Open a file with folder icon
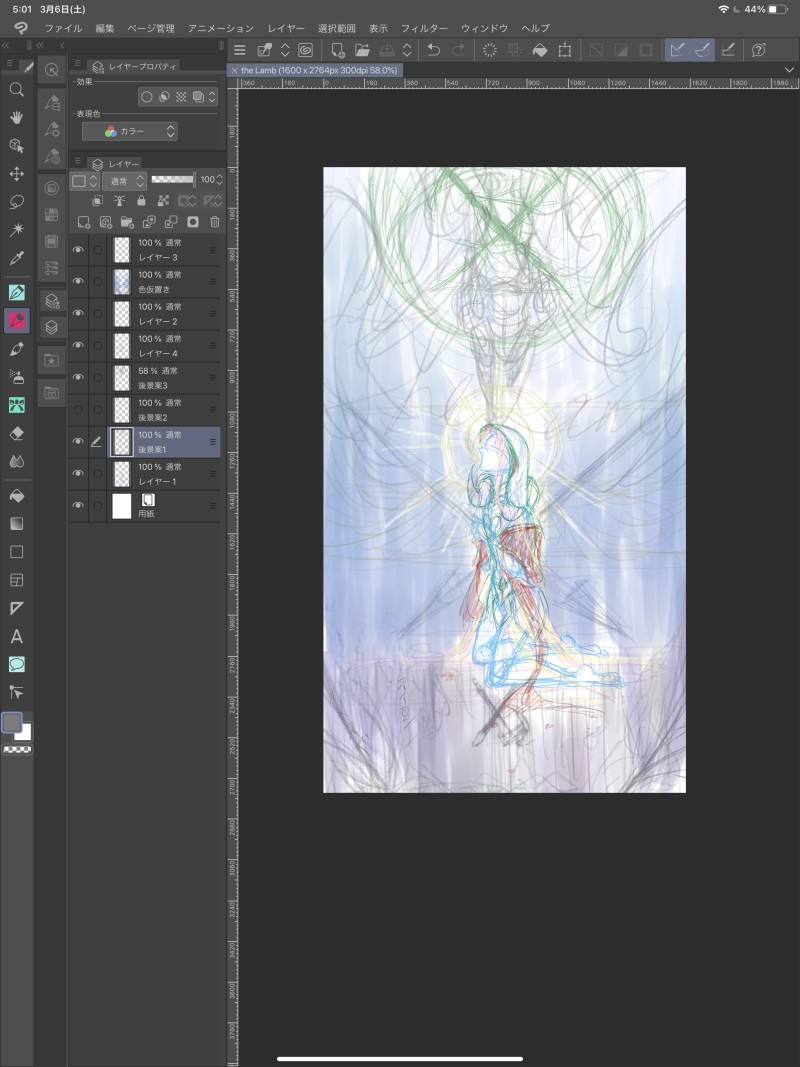 (362, 50)
